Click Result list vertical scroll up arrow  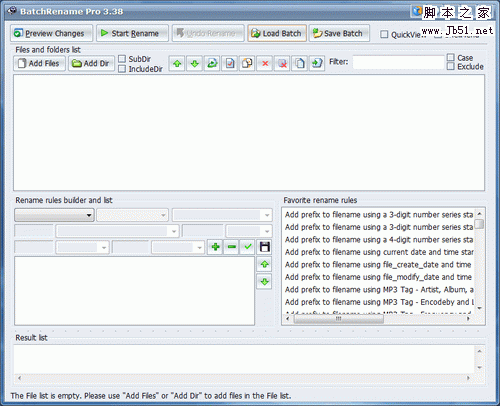(479, 351)
